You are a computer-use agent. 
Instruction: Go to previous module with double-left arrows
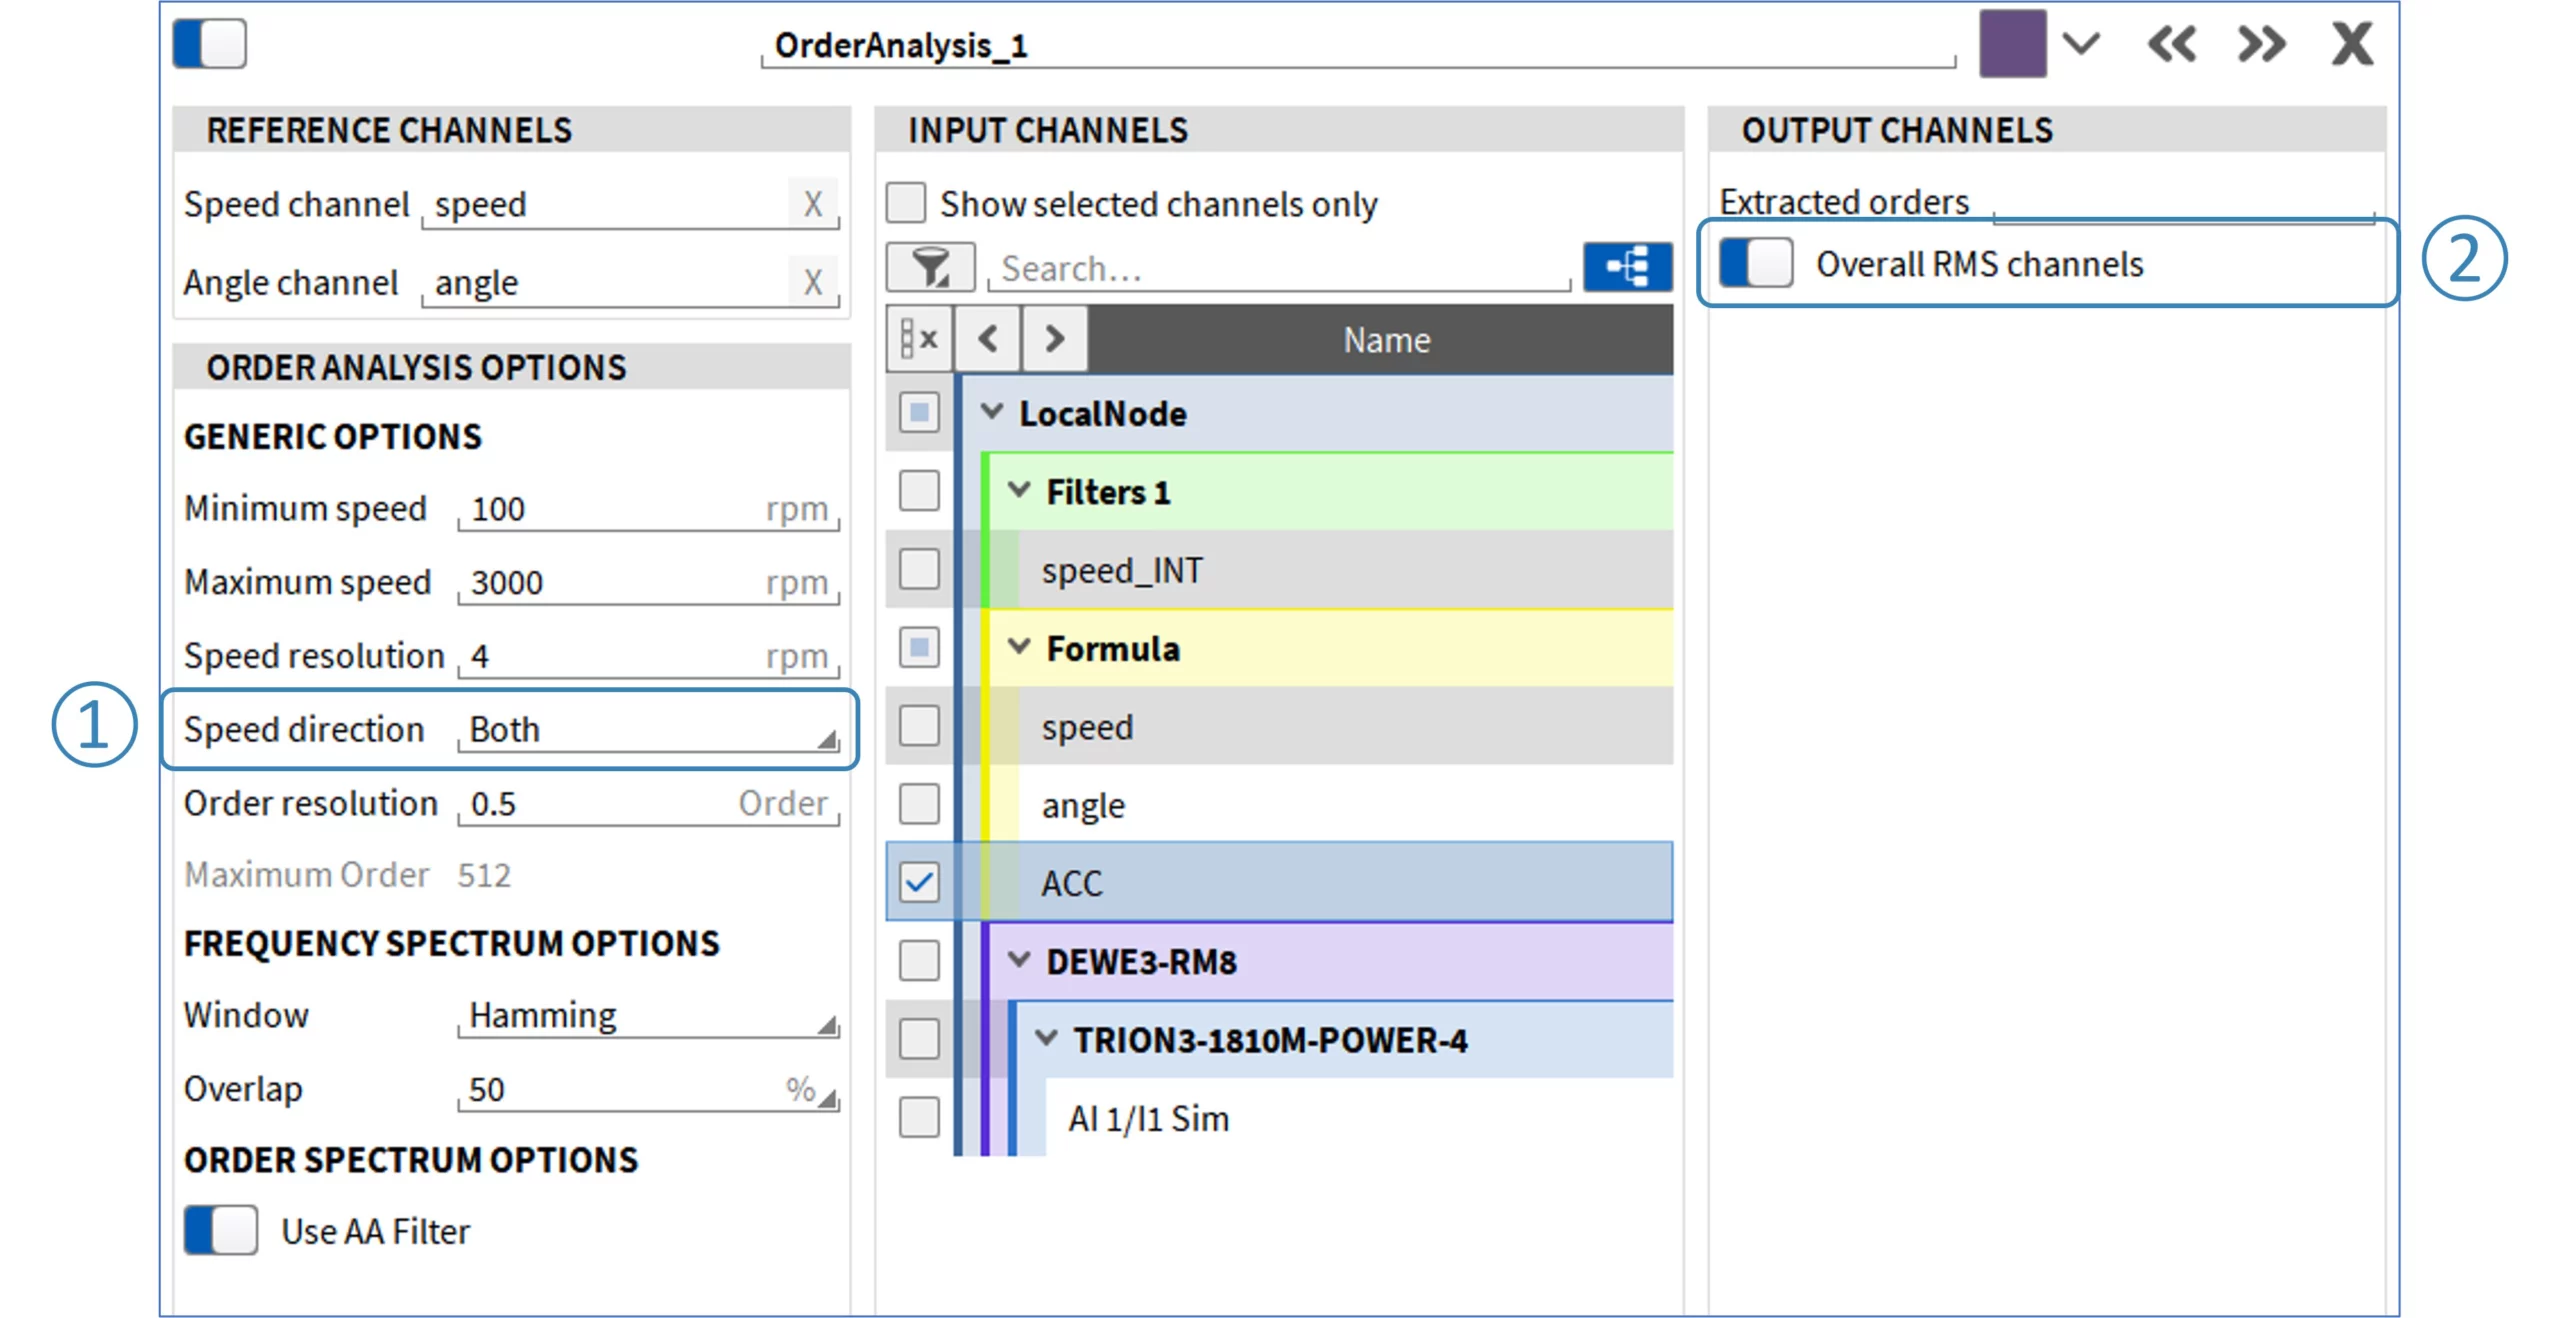tap(2170, 44)
